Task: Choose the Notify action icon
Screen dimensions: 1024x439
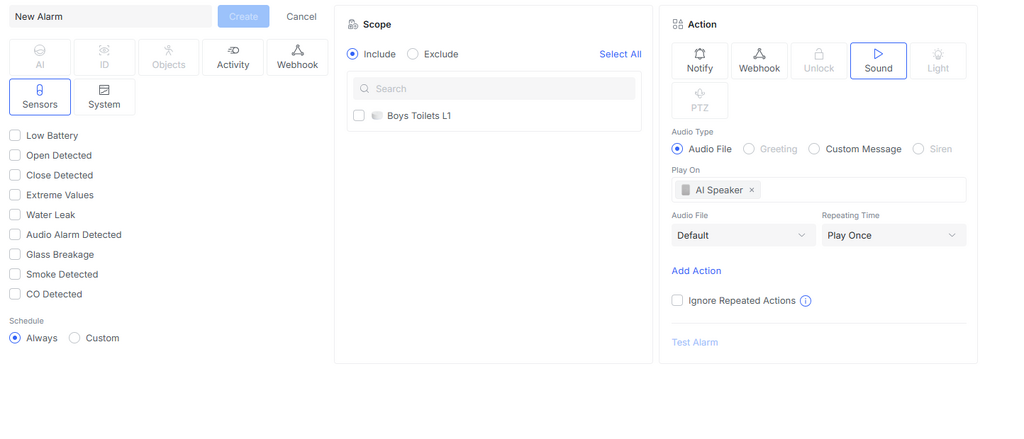Action: click(x=700, y=54)
